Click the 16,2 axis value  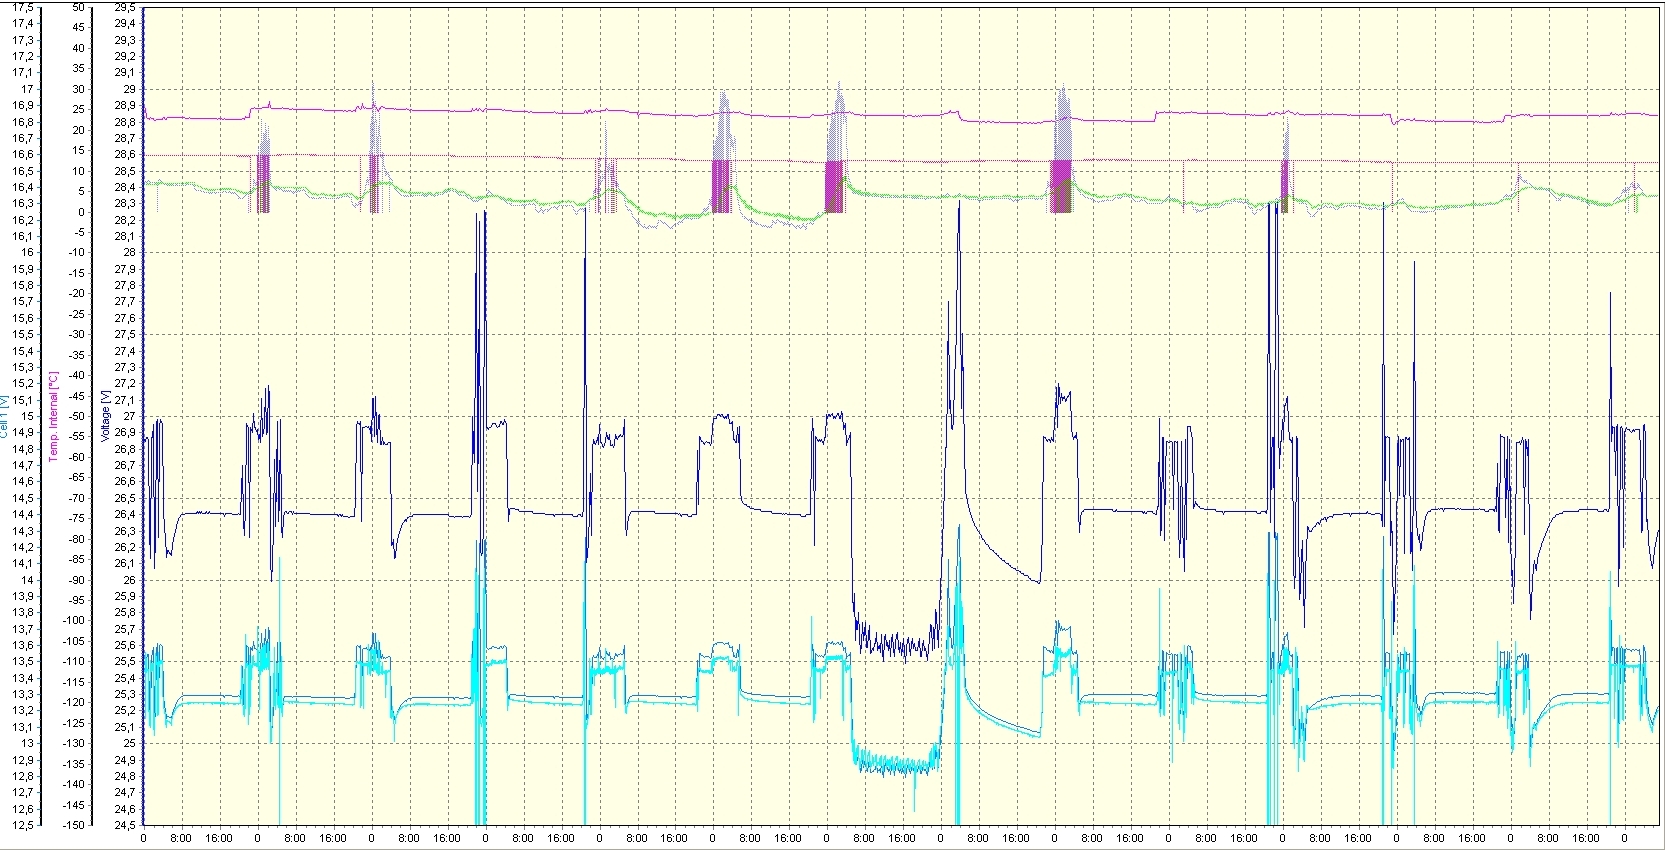[x=22, y=220]
